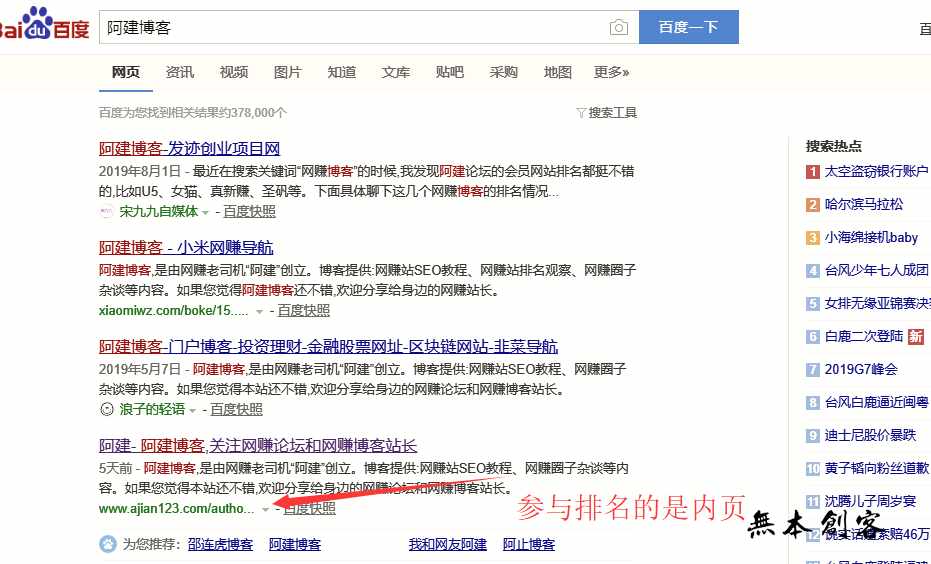Viewport: 931px width, 564px height.
Task: Open hot topic 2019G7峰会
Action: [861, 370]
